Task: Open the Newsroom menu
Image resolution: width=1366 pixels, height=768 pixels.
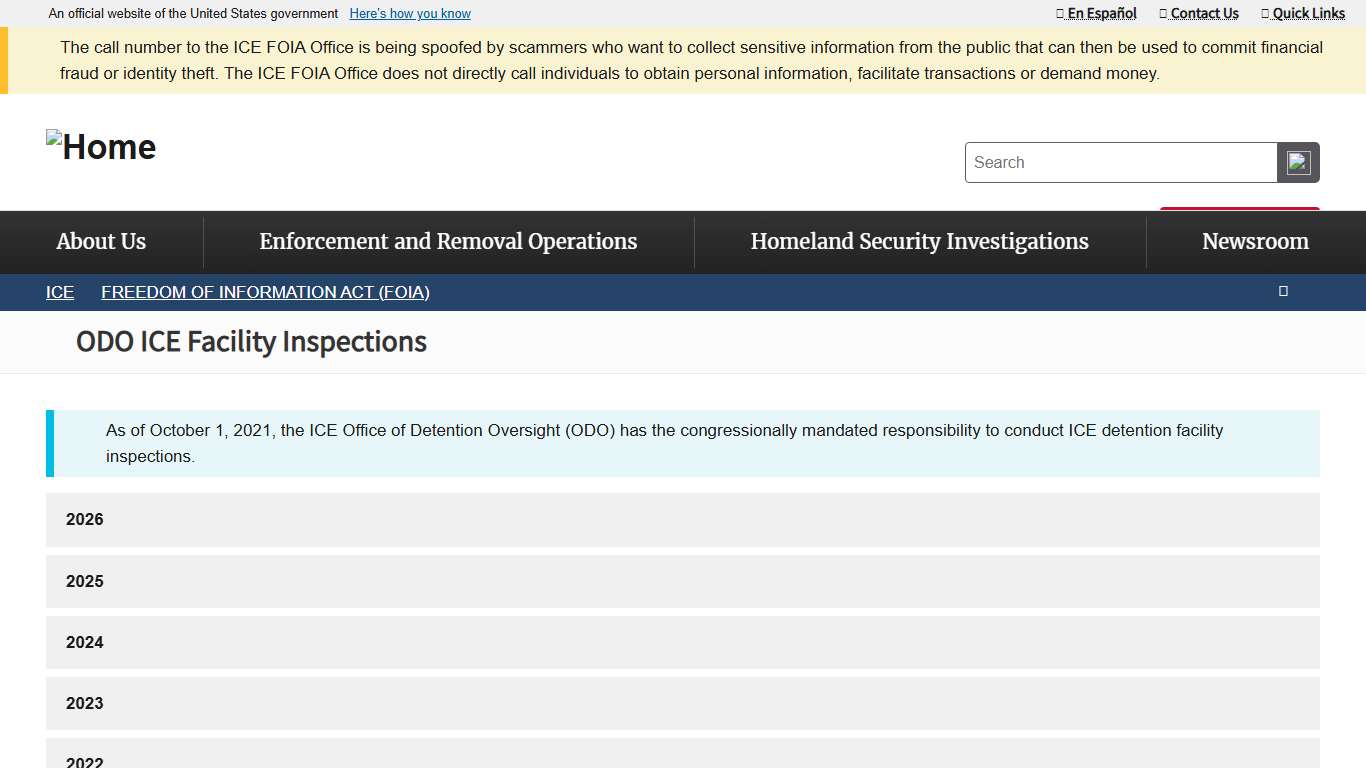Action: 1255,241
